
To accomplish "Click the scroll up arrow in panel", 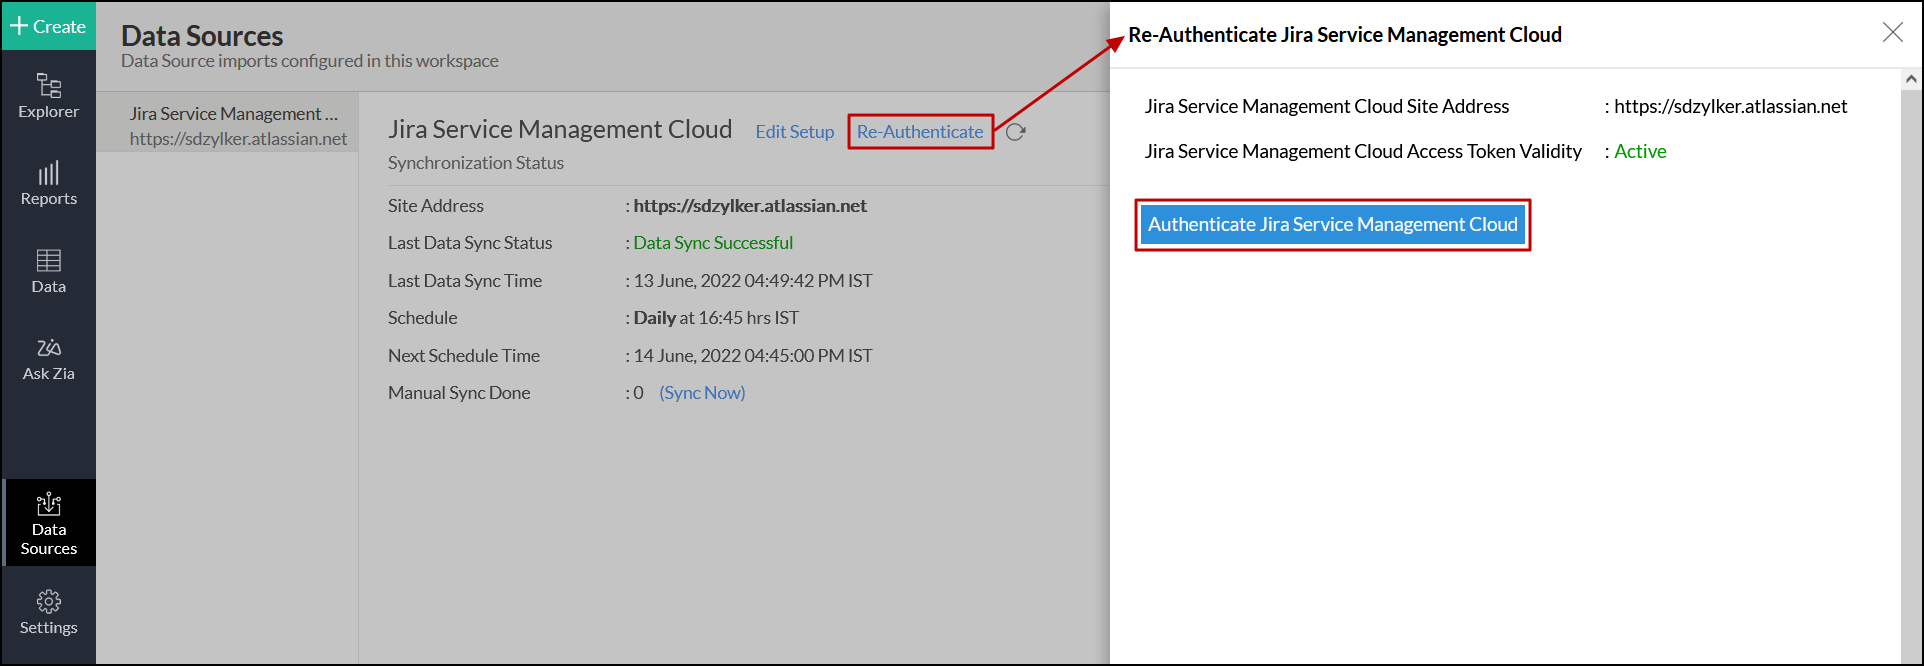I will coord(1911,79).
